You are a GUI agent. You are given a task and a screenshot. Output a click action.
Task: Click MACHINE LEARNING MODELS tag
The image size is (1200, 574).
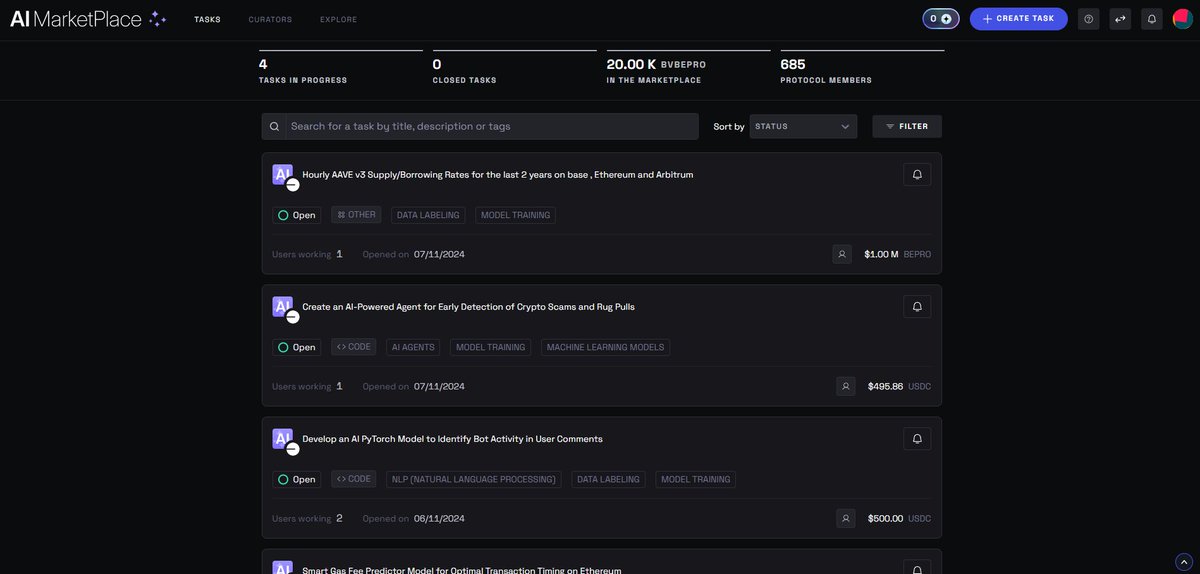606,347
